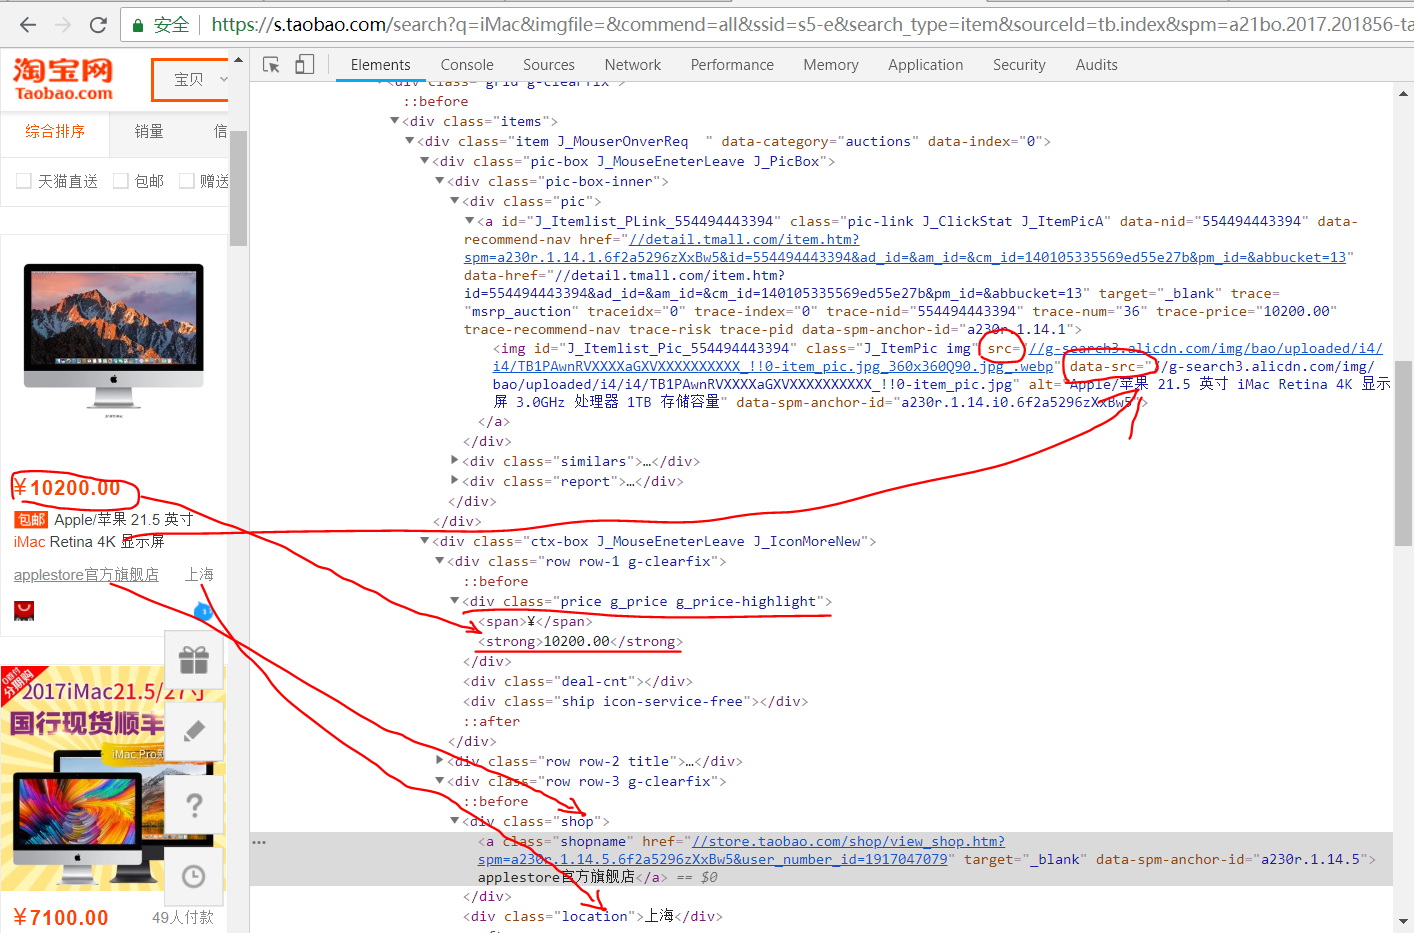The height and width of the screenshot is (933, 1414).
Task: Collapse the pic-box-inner node
Action: point(440,181)
